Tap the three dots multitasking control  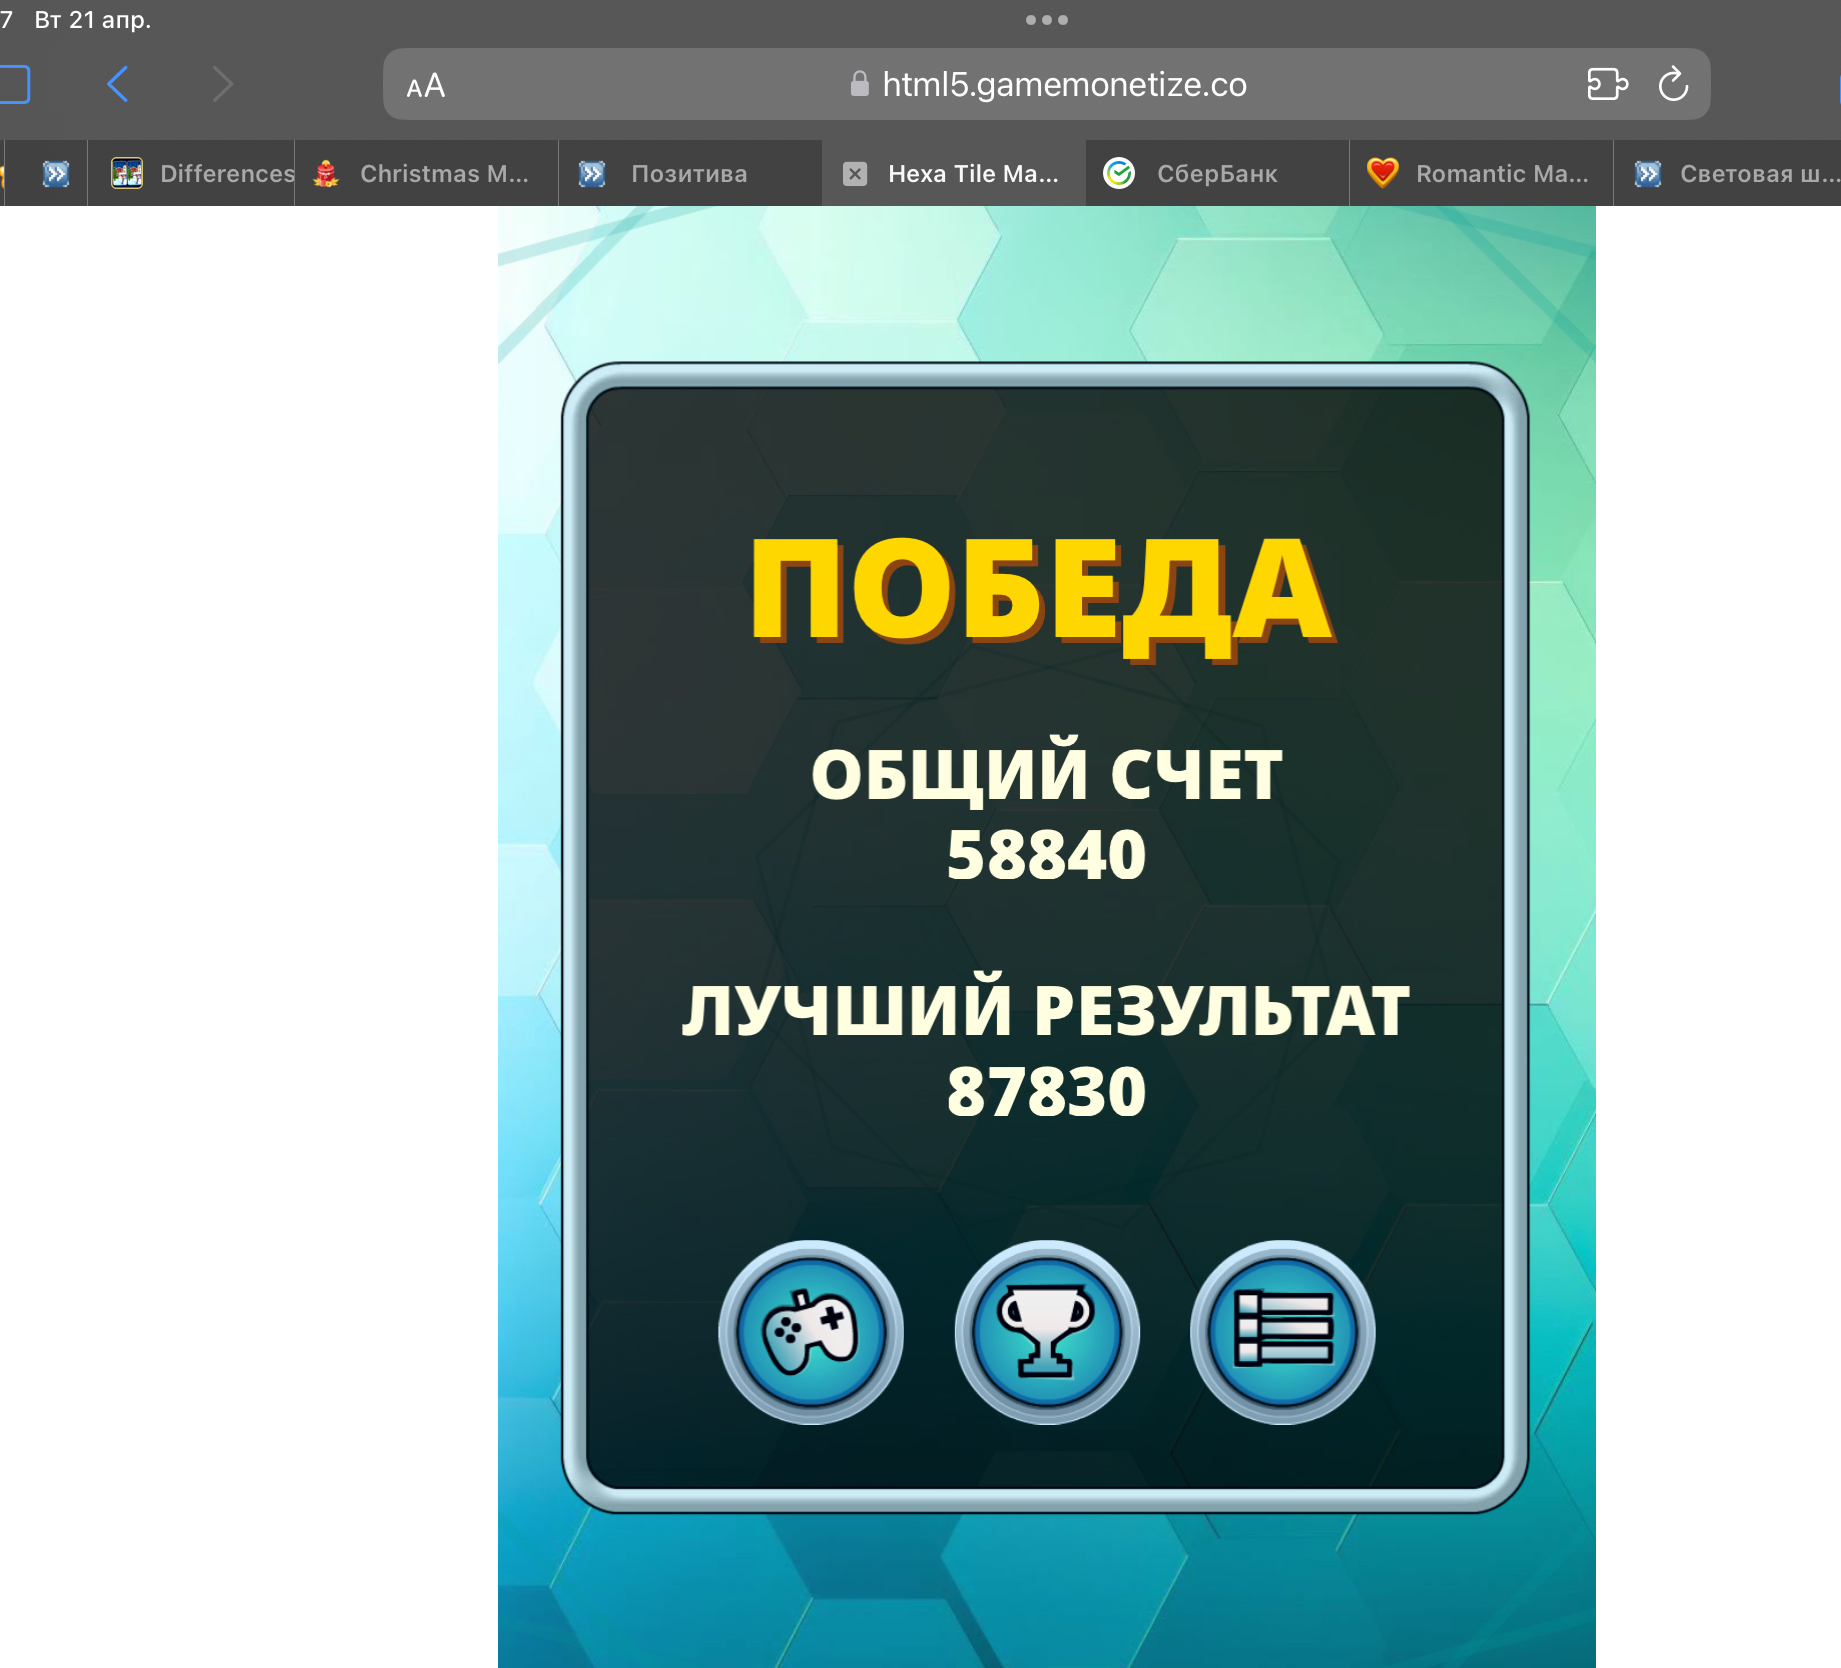tap(1046, 20)
